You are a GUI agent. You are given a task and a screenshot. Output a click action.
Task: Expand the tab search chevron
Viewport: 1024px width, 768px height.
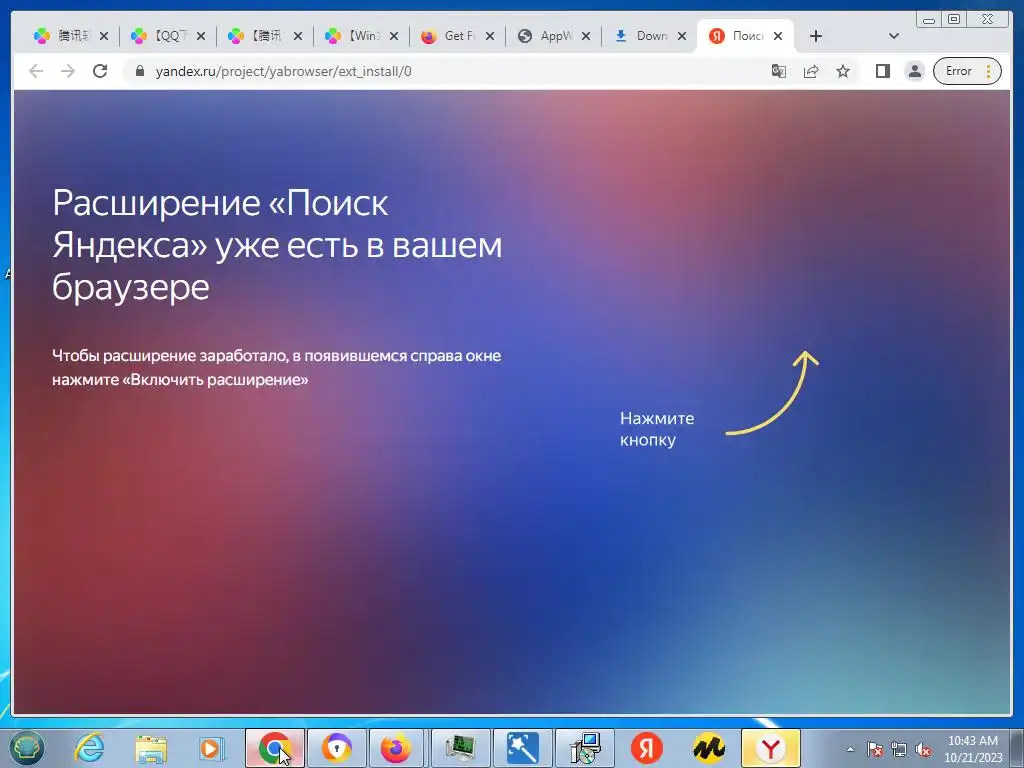(894, 36)
